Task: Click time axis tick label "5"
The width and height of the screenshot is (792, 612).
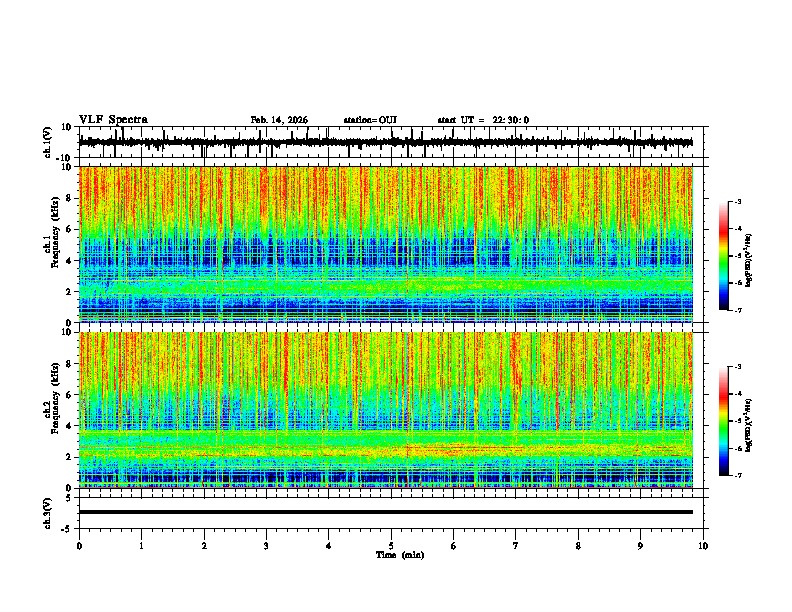Action: (x=391, y=546)
